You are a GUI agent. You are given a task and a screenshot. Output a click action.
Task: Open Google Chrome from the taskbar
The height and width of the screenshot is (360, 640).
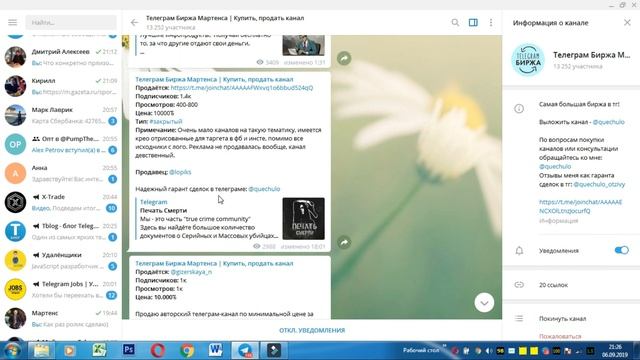coord(187,351)
